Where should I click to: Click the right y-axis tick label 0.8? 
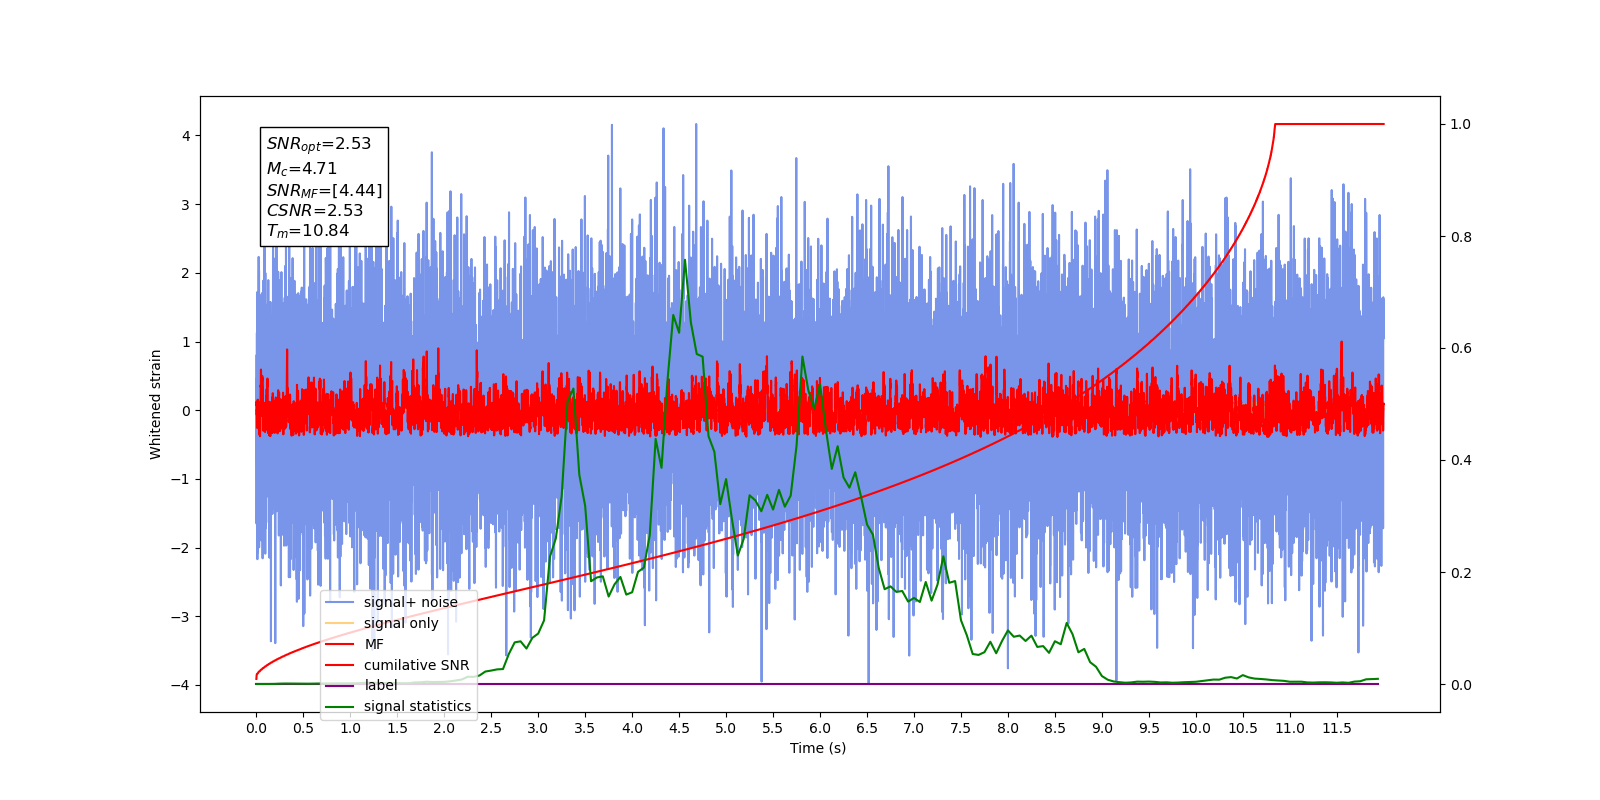click(1461, 237)
